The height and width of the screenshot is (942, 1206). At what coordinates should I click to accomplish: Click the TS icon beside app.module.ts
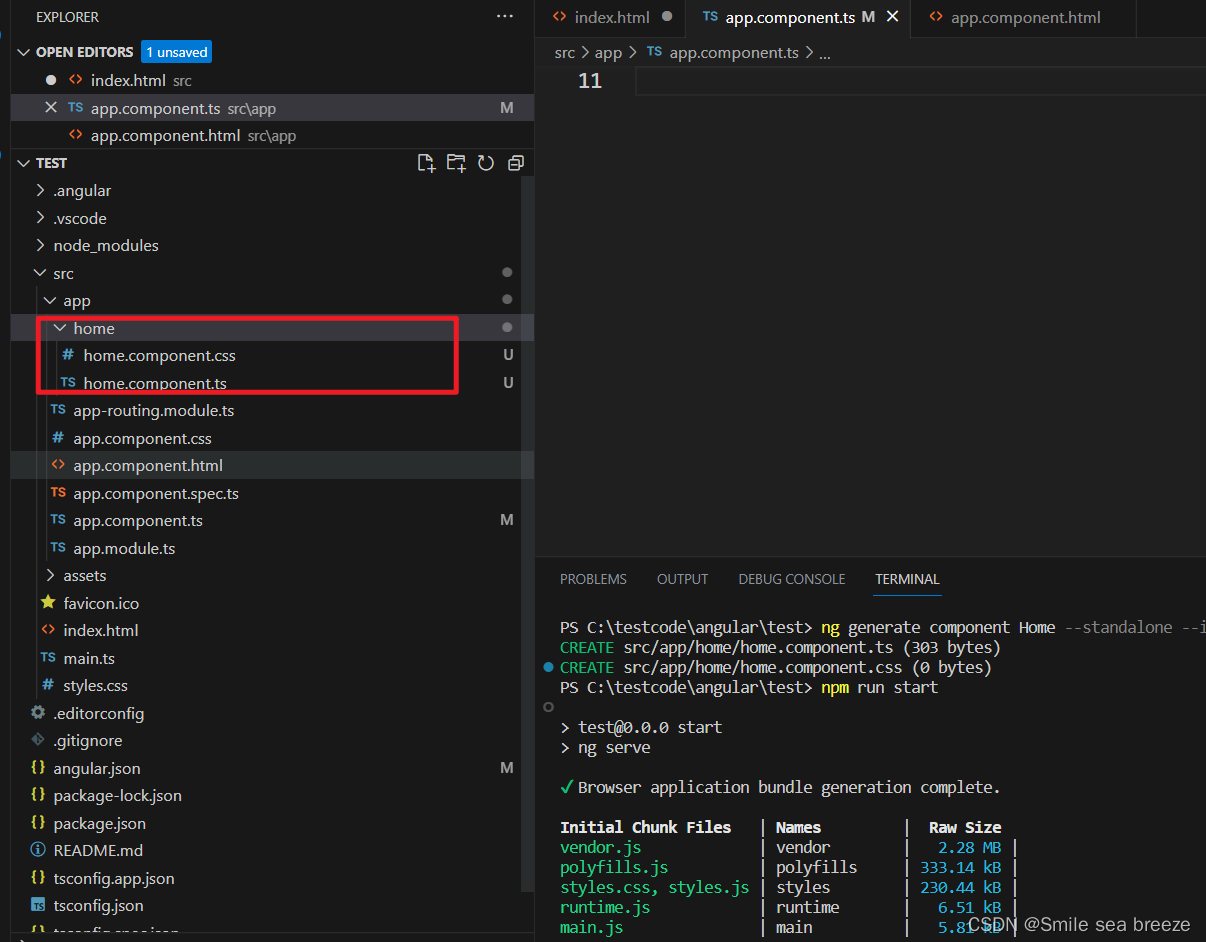[58, 548]
